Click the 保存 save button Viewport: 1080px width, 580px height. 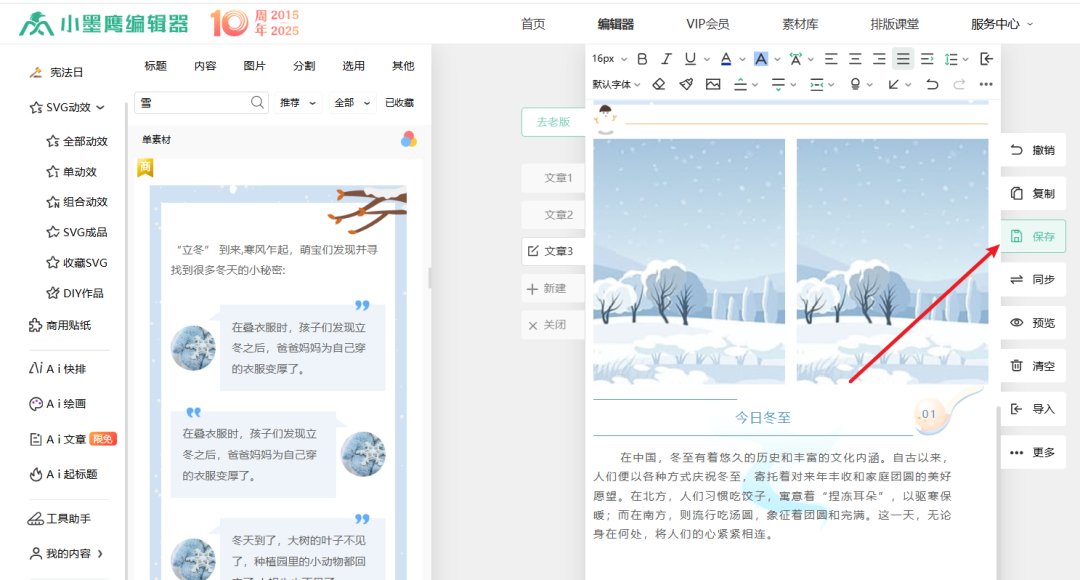(1034, 236)
